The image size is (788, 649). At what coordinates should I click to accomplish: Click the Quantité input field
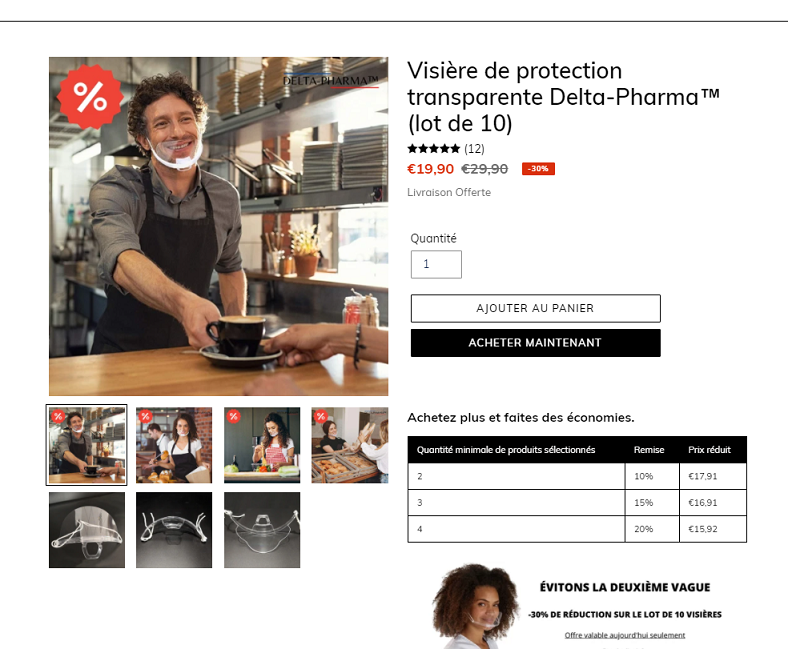(436, 264)
